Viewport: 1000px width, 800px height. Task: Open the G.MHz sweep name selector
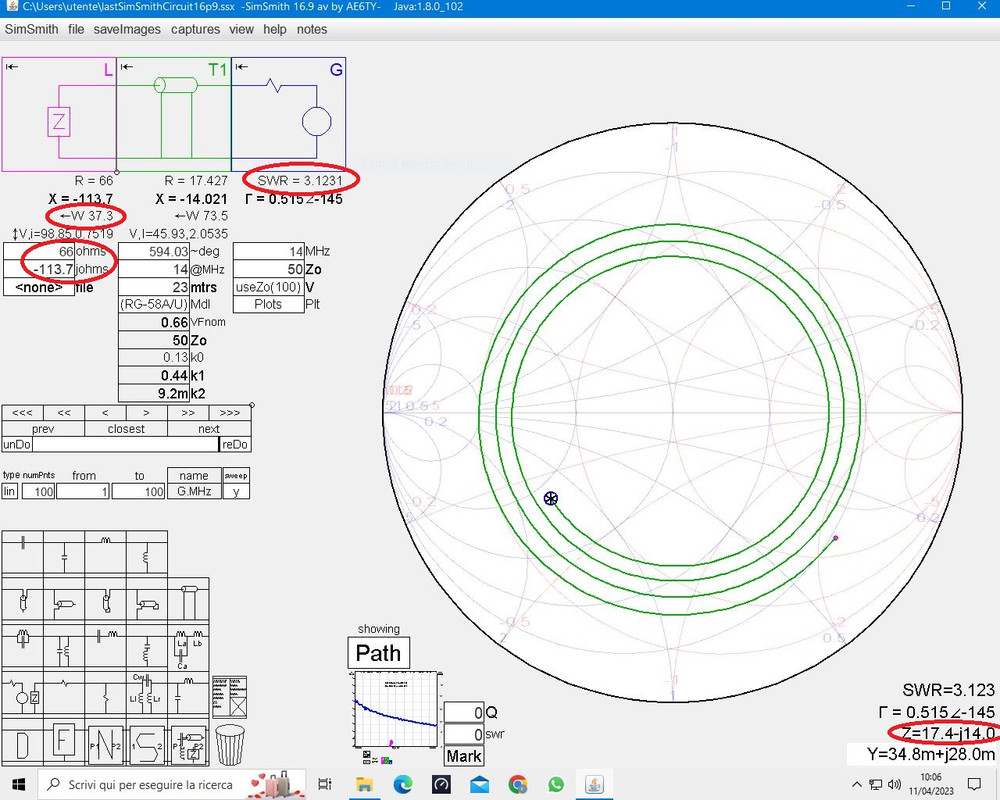tap(194, 491)
